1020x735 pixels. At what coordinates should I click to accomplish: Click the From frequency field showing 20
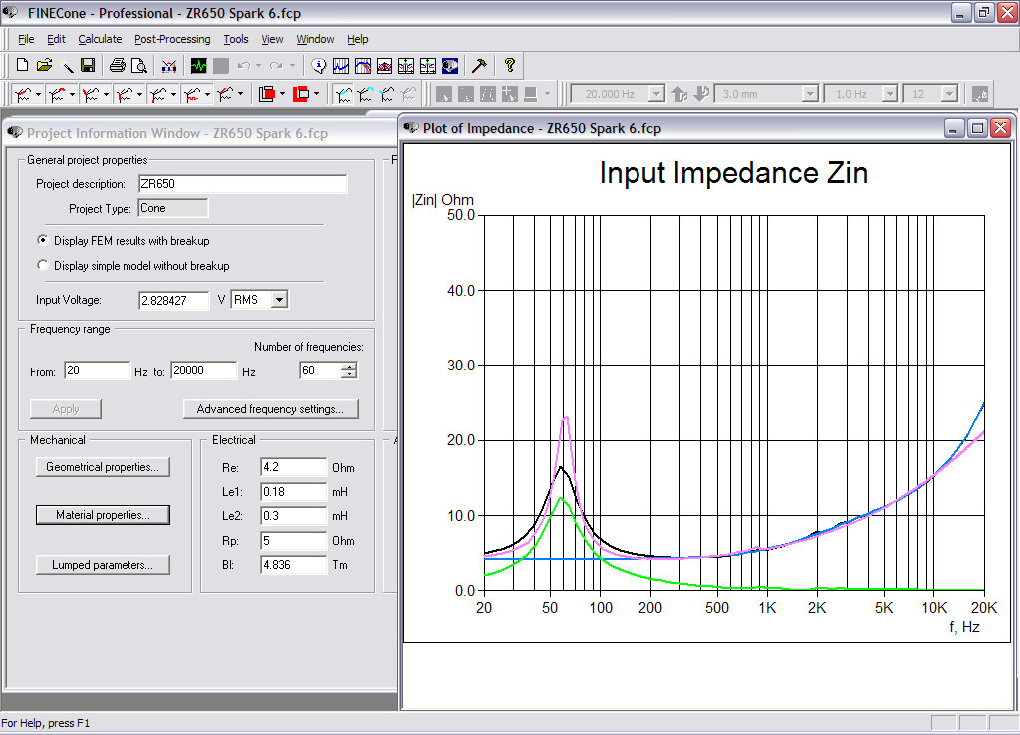click(x=97, y=371)
